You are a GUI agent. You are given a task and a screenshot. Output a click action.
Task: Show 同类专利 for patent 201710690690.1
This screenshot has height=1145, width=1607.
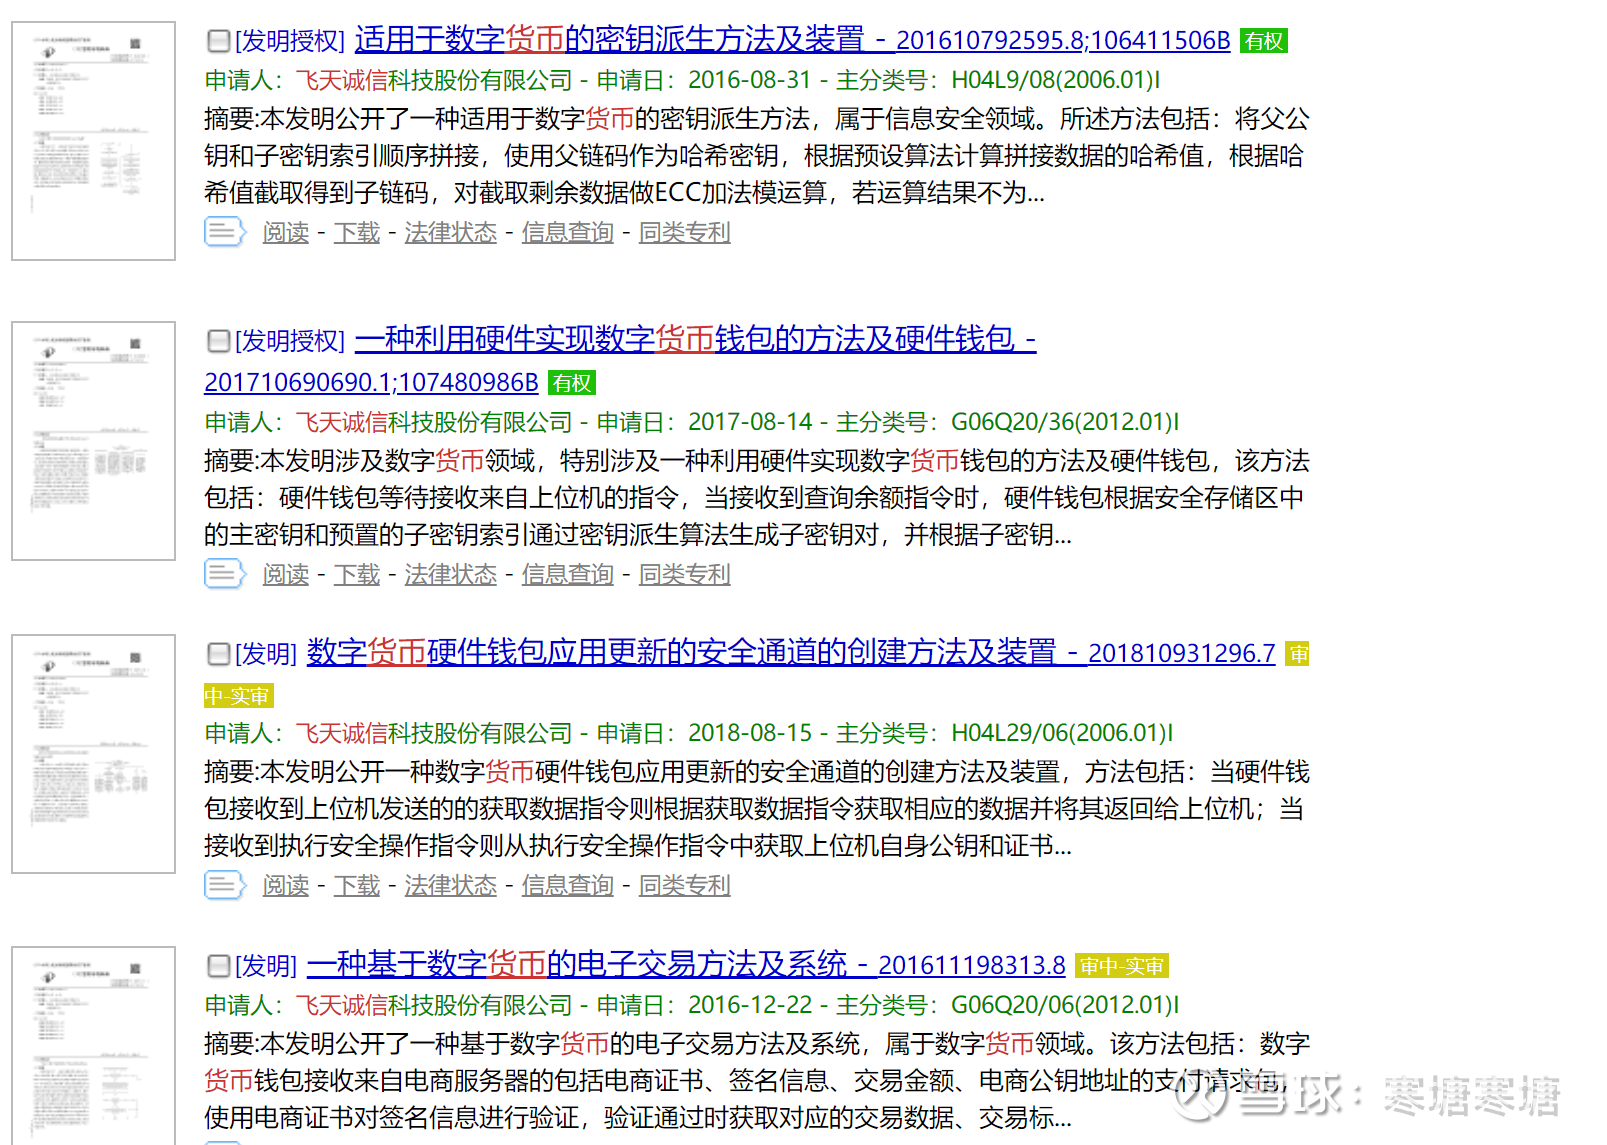pos(685,575)
